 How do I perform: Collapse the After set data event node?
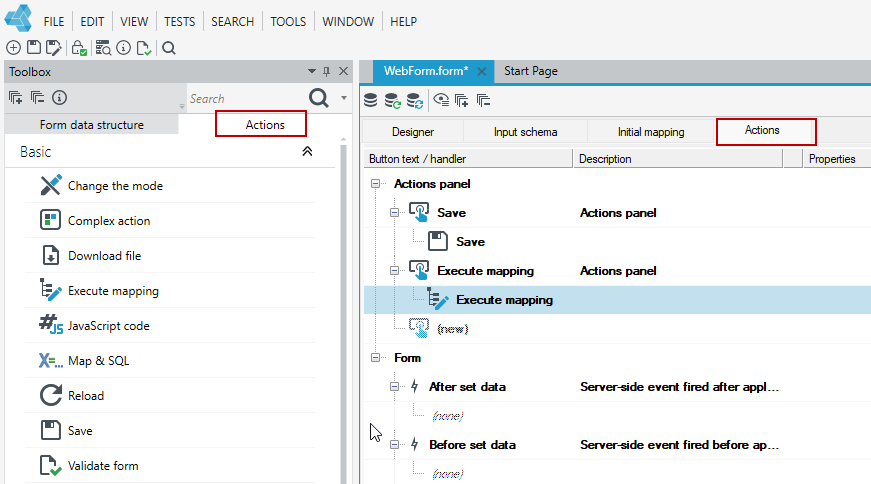(394, 387)
